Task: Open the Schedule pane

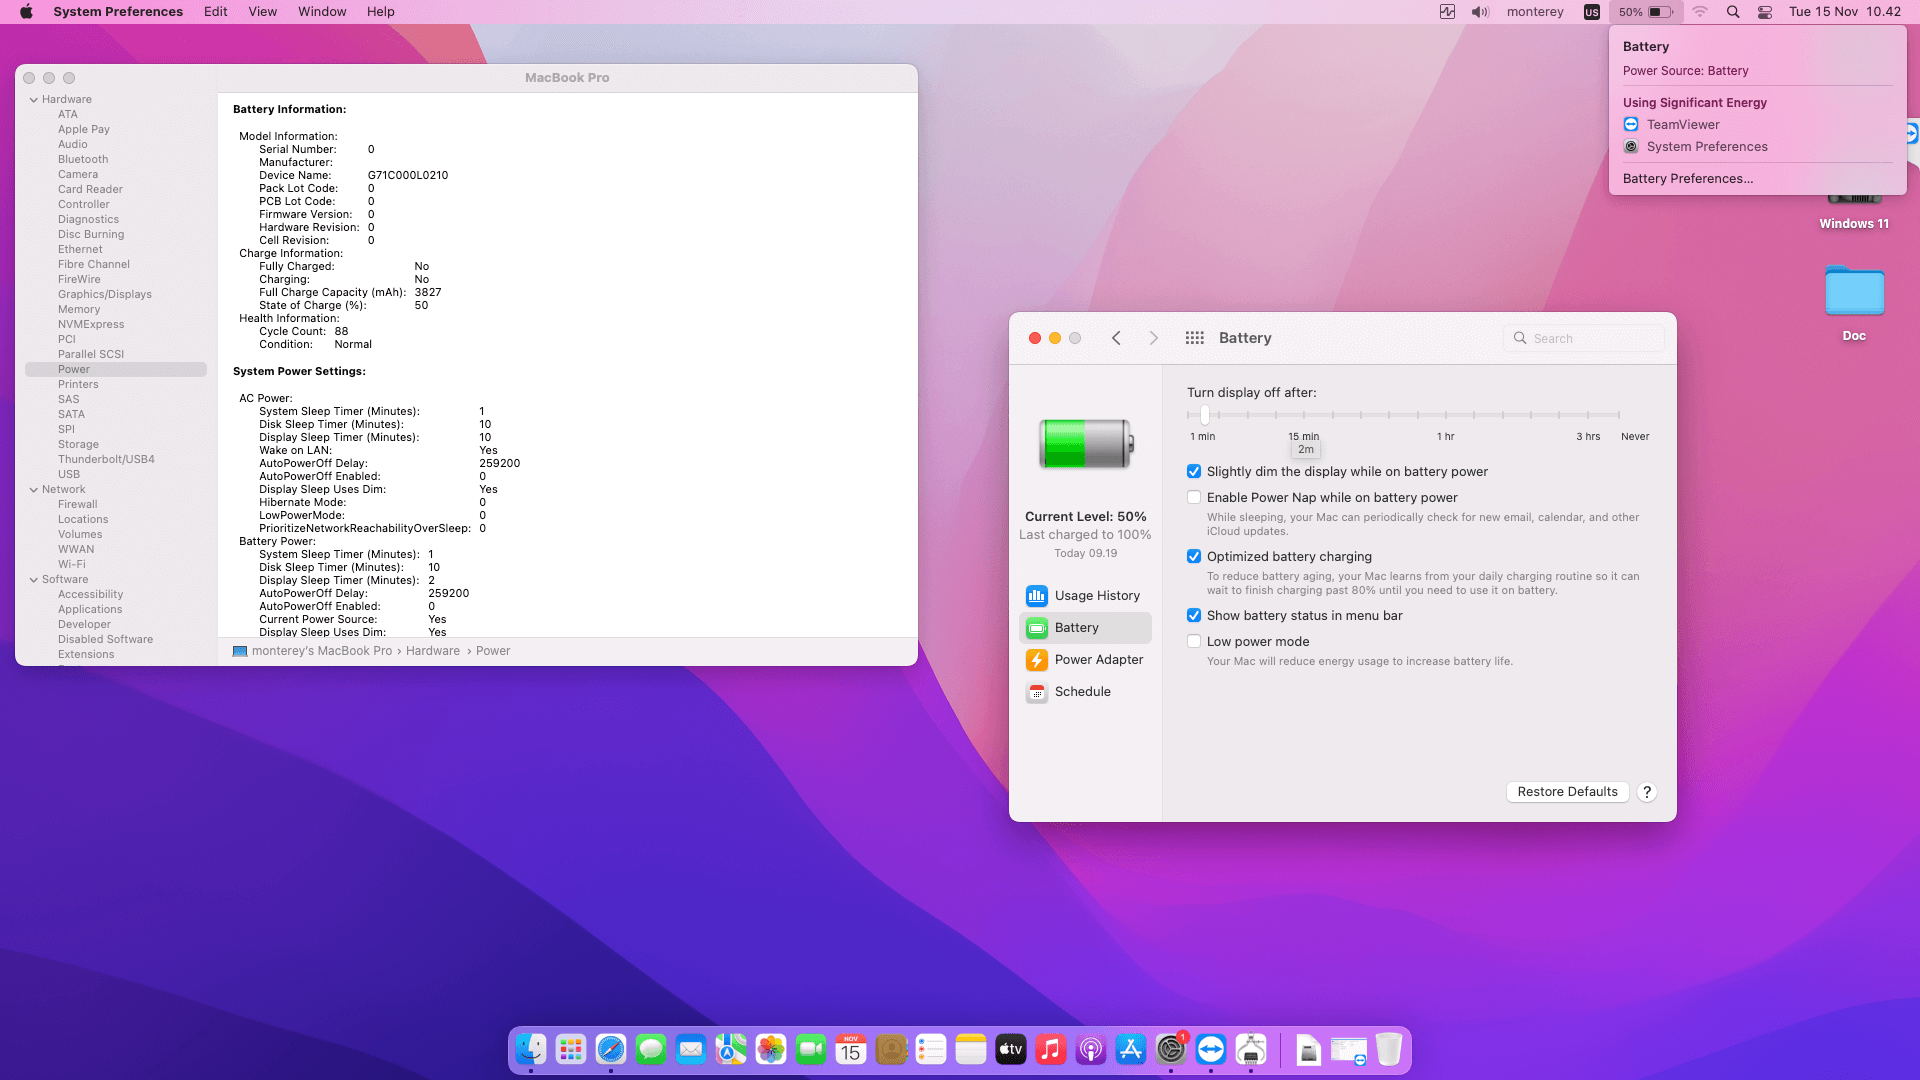Action: (1085, 692)
